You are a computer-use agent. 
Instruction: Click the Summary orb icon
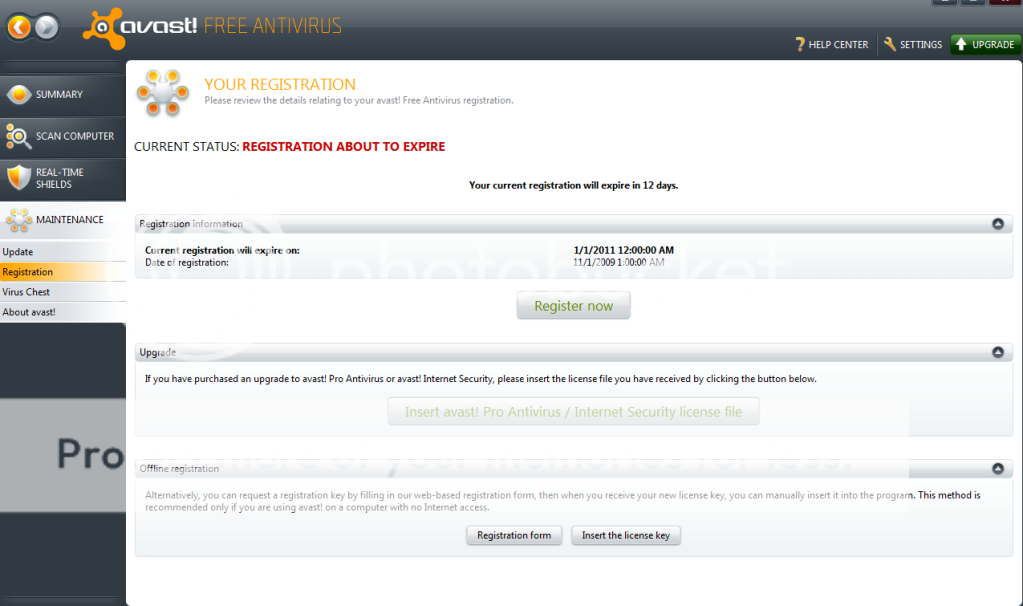19,95
